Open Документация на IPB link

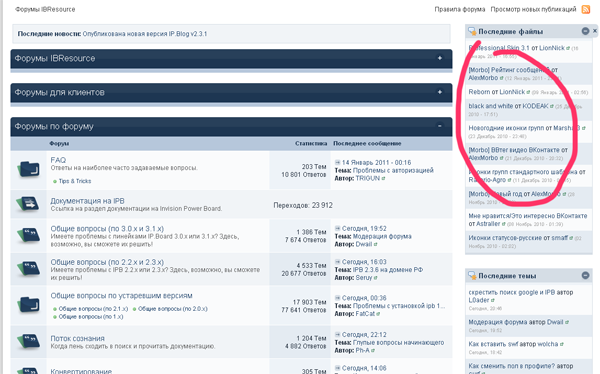(87, 201)
